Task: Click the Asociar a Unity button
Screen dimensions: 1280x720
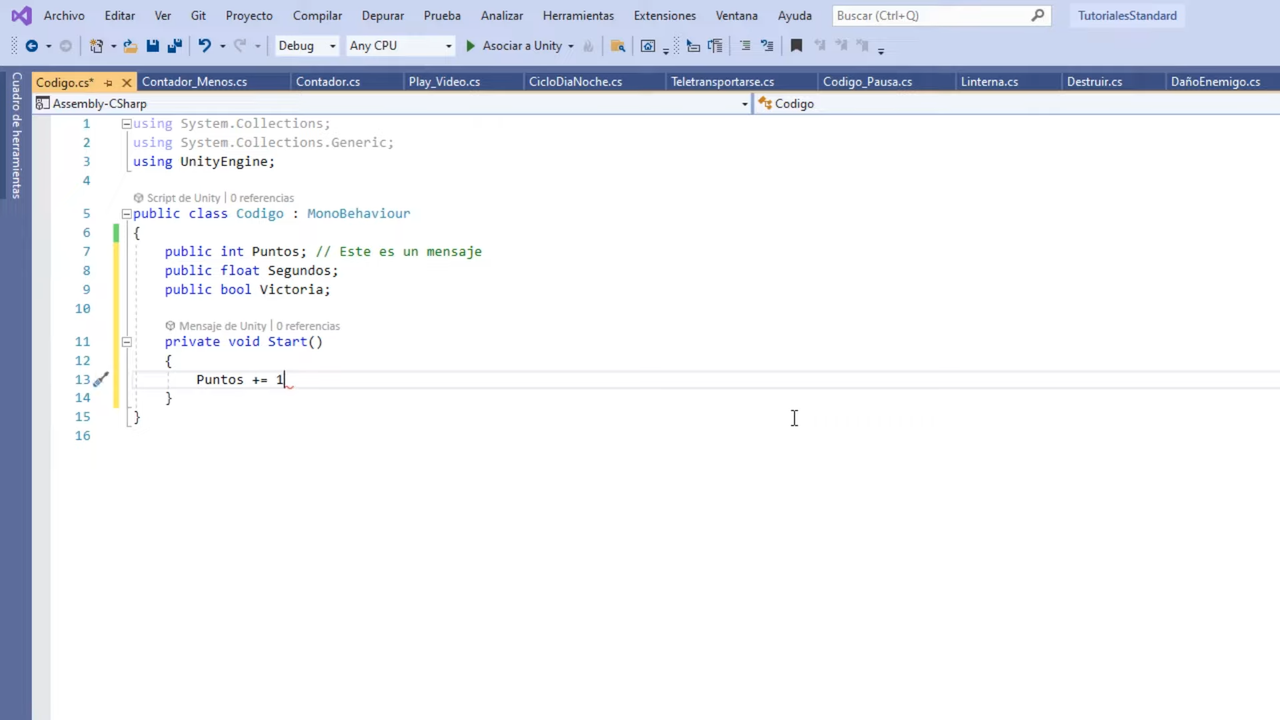Action: coord(512,46)
